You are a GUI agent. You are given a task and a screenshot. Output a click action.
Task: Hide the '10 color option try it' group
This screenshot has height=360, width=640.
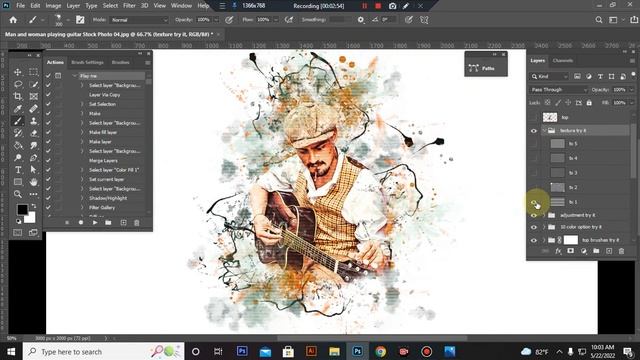coord(534,227)
